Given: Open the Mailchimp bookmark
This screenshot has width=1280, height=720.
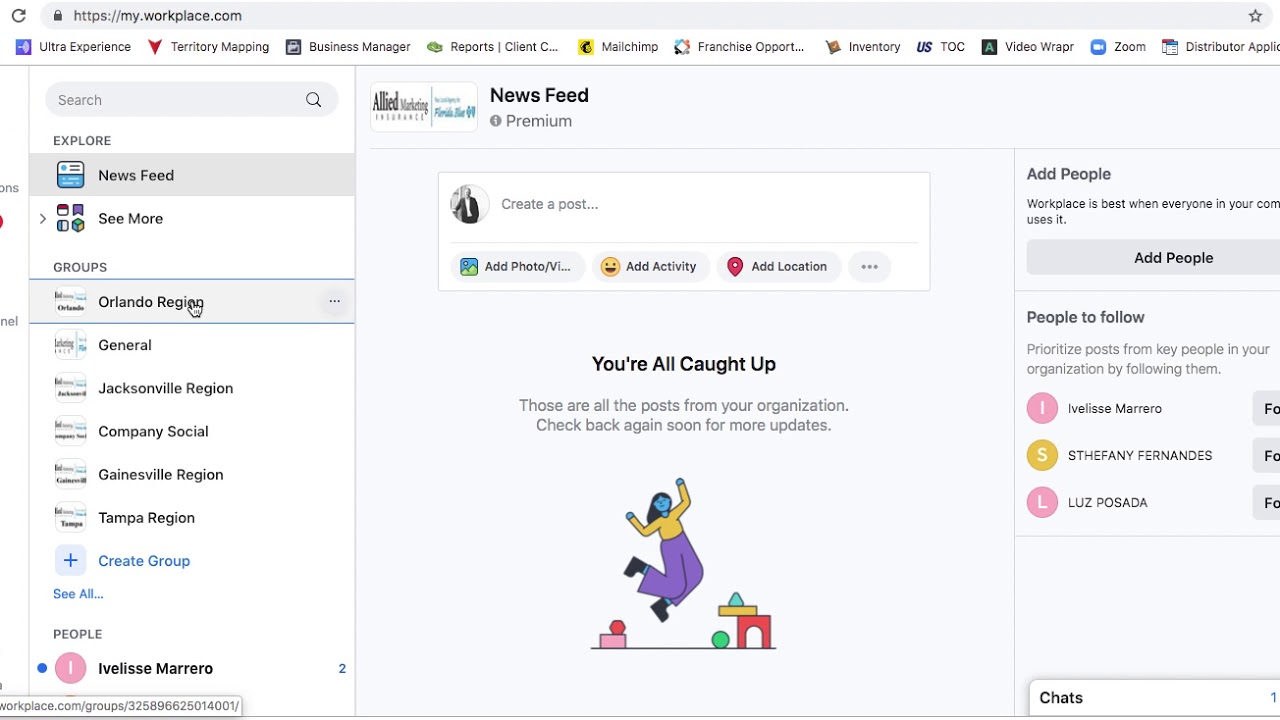Looking at the screenshot, I should [x=618, y=47].
